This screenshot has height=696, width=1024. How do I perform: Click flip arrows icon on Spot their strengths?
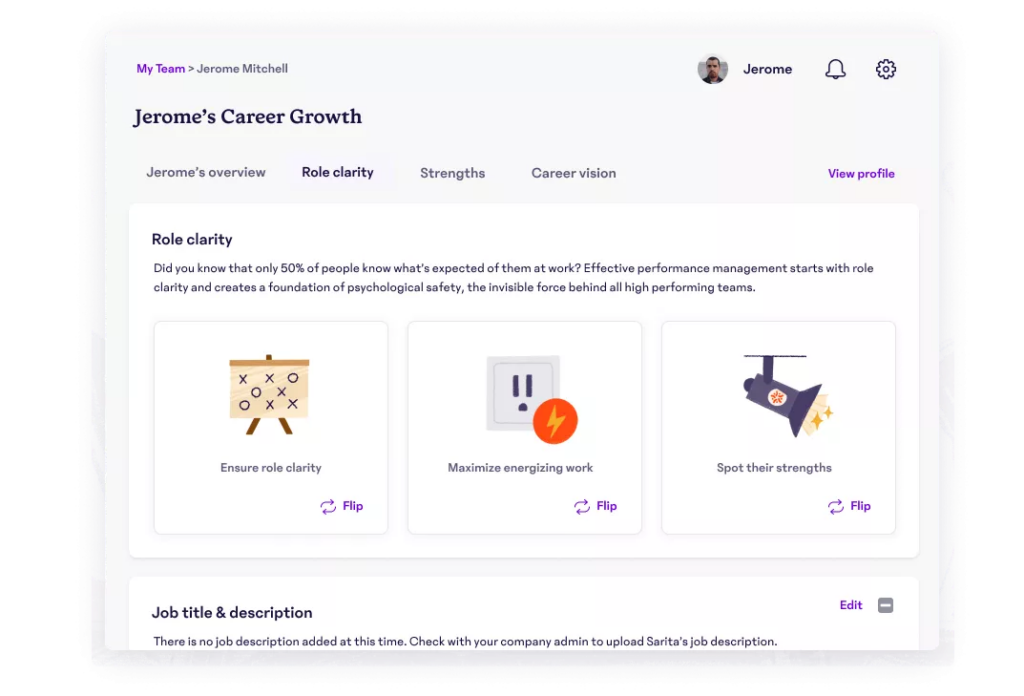835,507
